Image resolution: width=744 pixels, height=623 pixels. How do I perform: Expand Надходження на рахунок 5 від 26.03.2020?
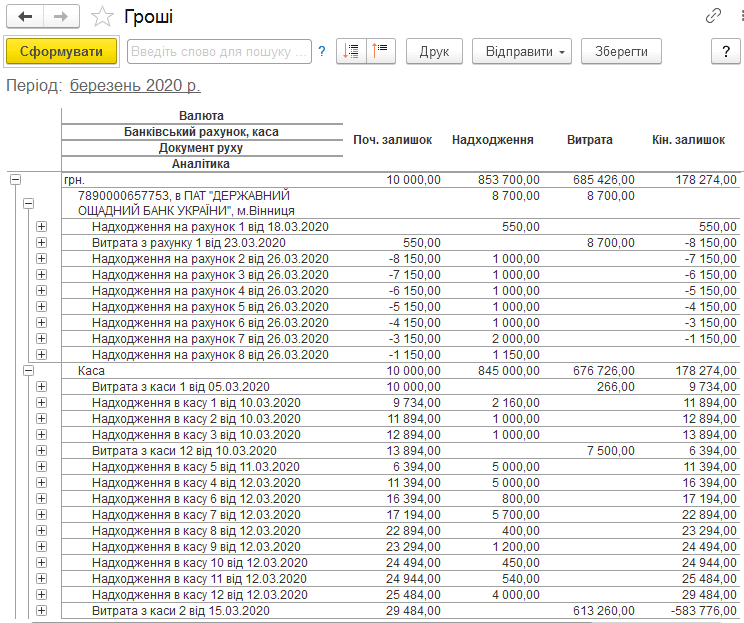click(42, 307)
